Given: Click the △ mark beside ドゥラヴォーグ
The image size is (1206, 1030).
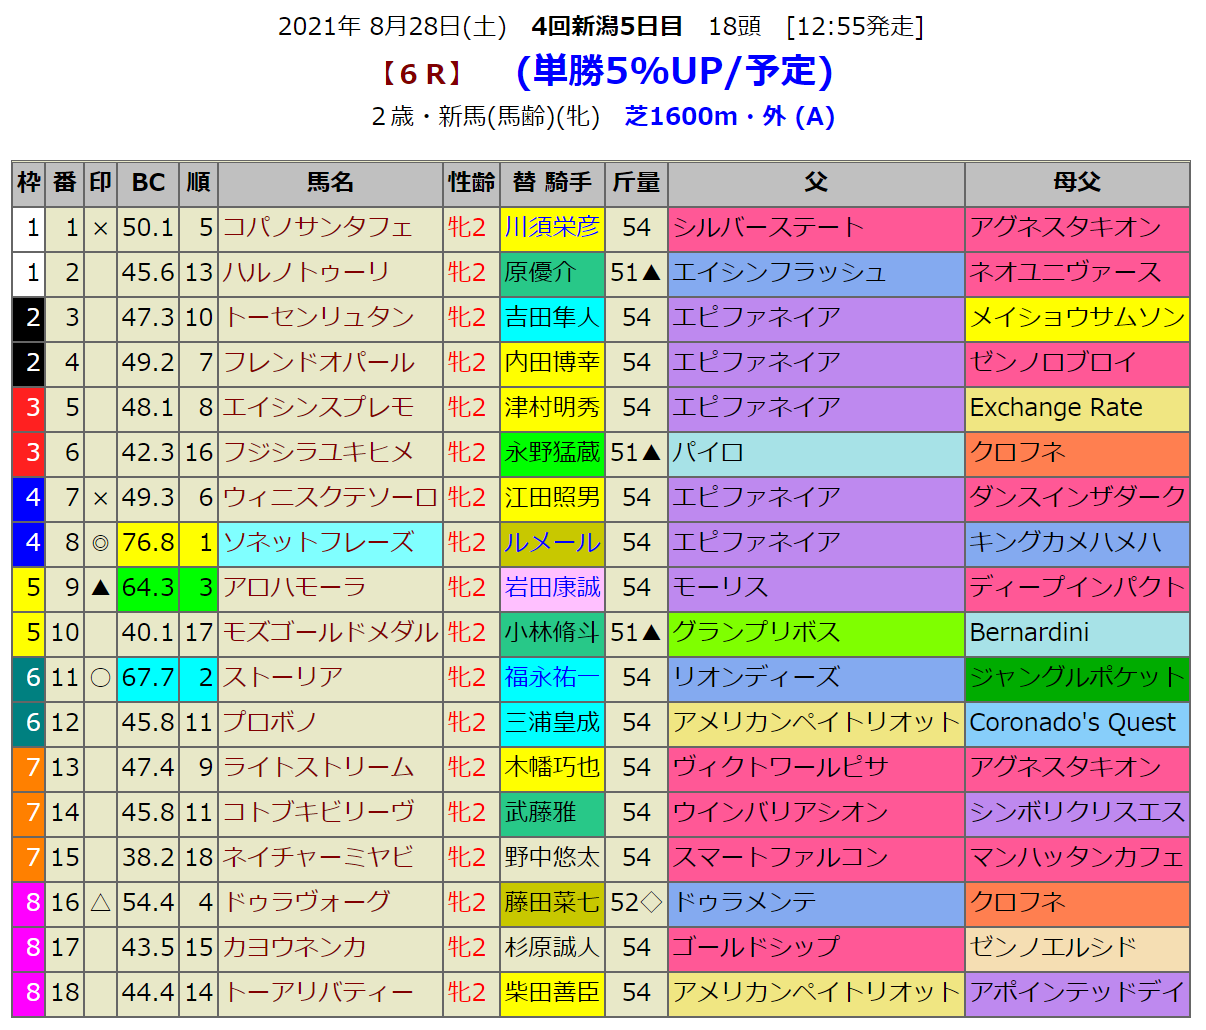Looking at the screenshot, I should (100, 903).
